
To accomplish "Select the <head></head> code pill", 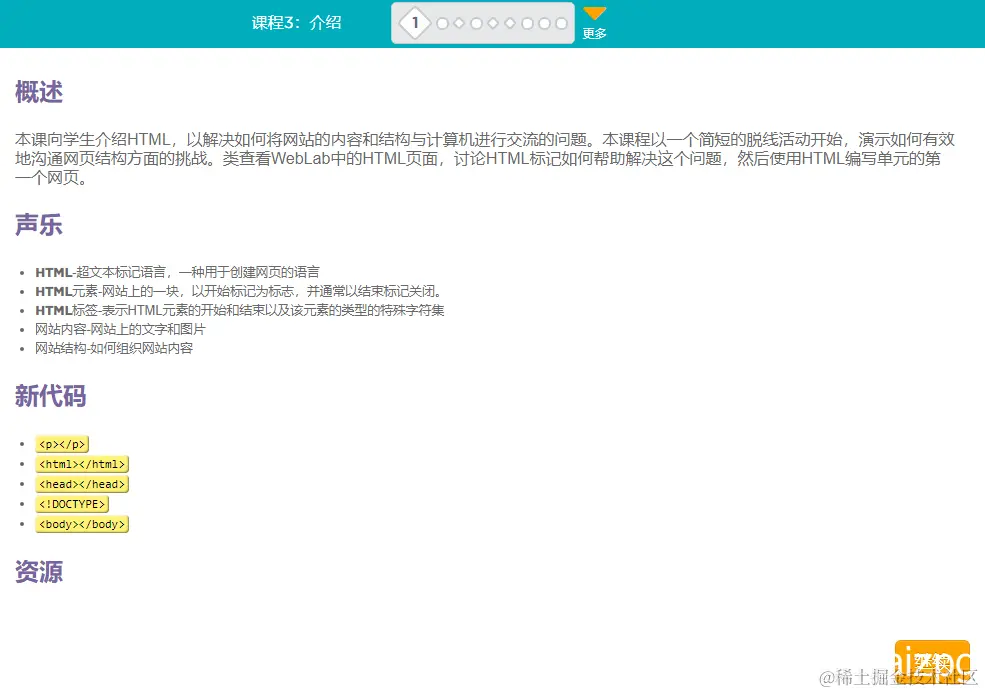I will pyautogui.click(x=82, y=484).
